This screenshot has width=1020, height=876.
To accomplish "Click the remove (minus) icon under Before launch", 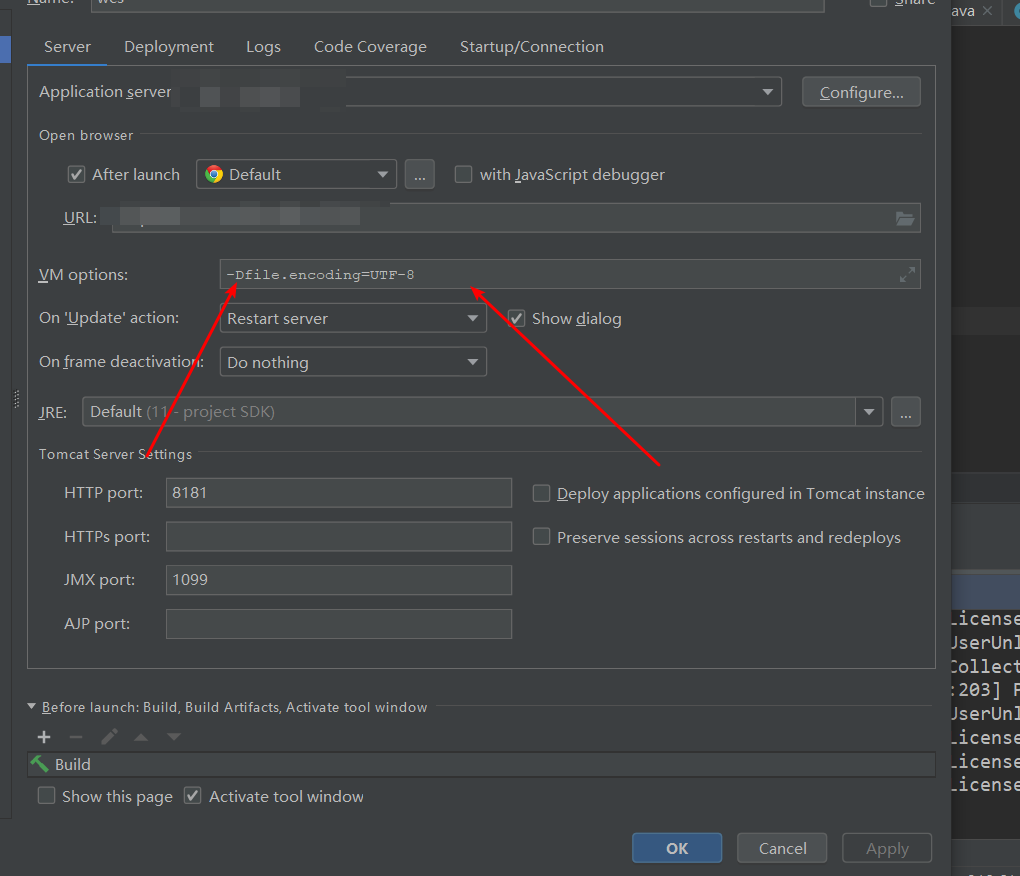I will click(x=76, y=737).
